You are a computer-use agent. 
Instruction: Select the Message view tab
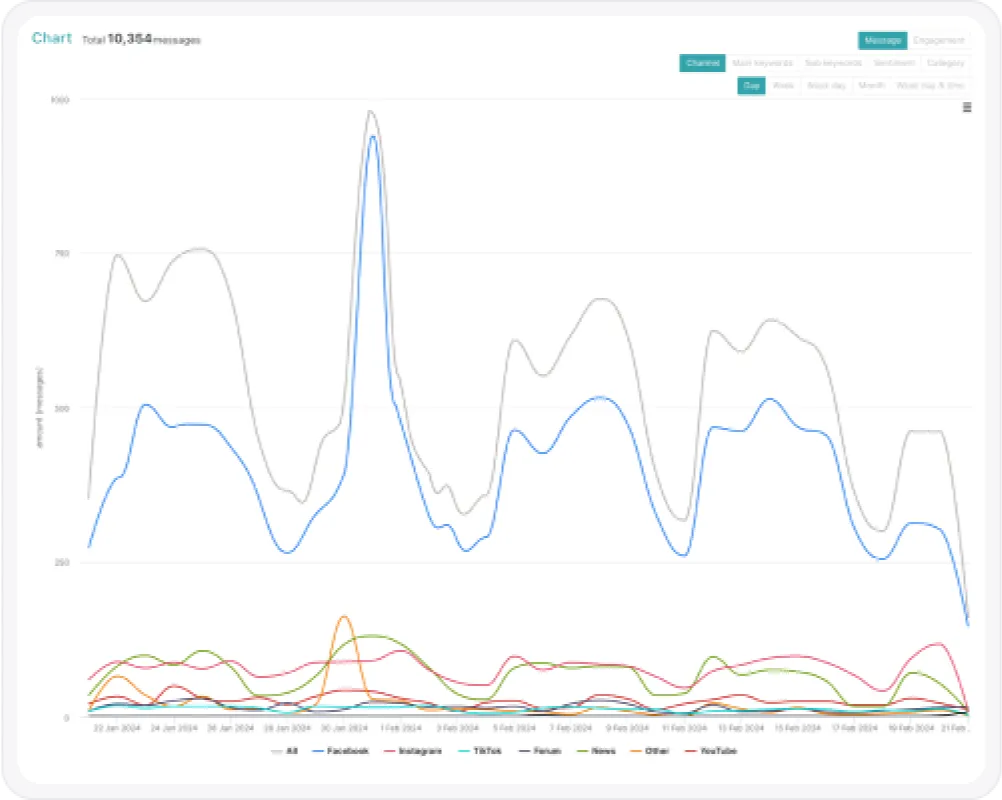883,40
